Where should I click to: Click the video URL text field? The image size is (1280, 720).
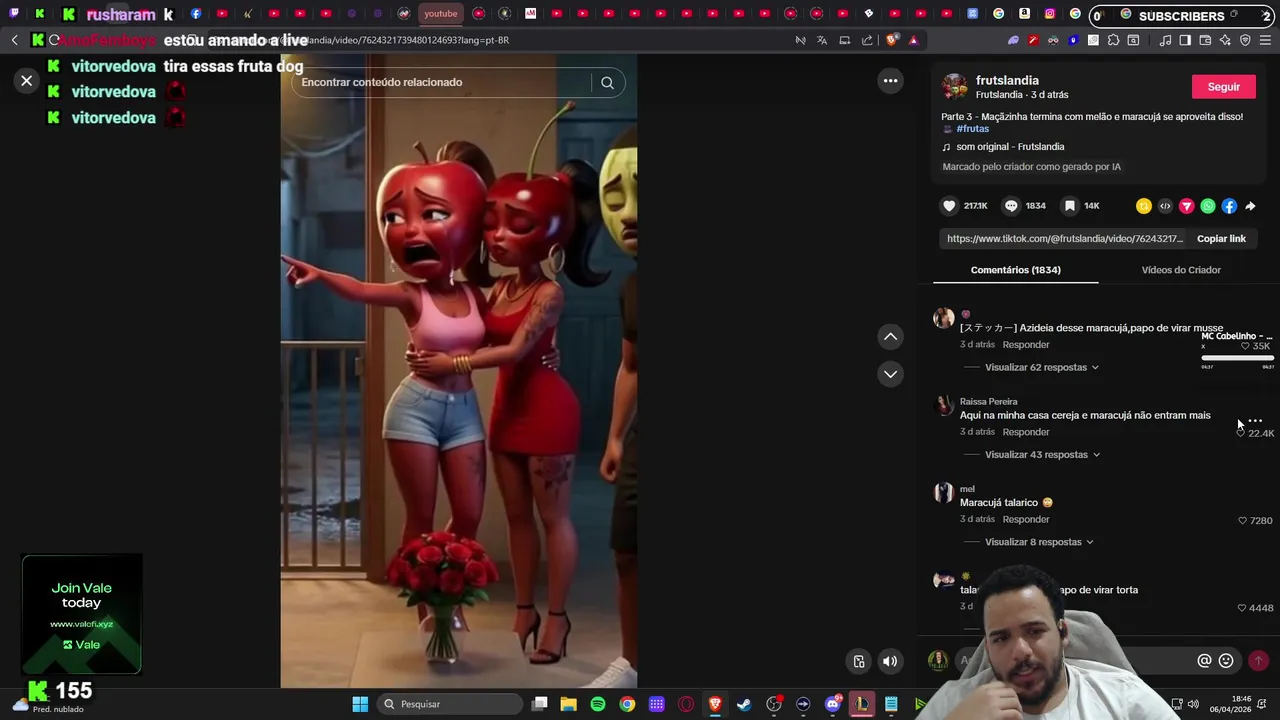point(1065,239)
